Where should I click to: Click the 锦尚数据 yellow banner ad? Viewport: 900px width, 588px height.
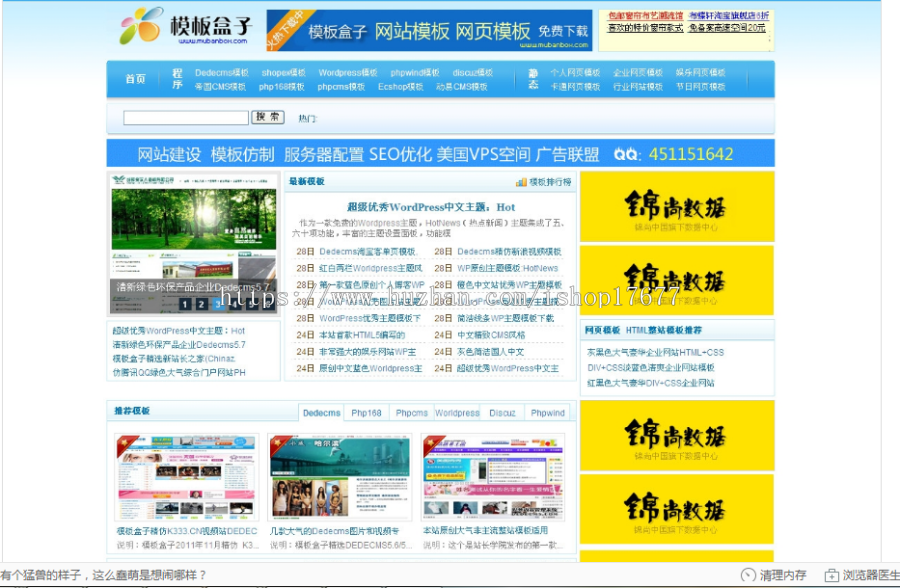point(676,205)
